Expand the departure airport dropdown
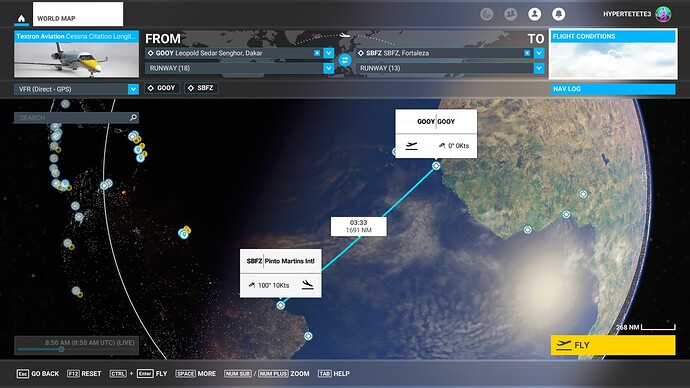Viewport: 690px width, 388px height. [x=329, y=53]
